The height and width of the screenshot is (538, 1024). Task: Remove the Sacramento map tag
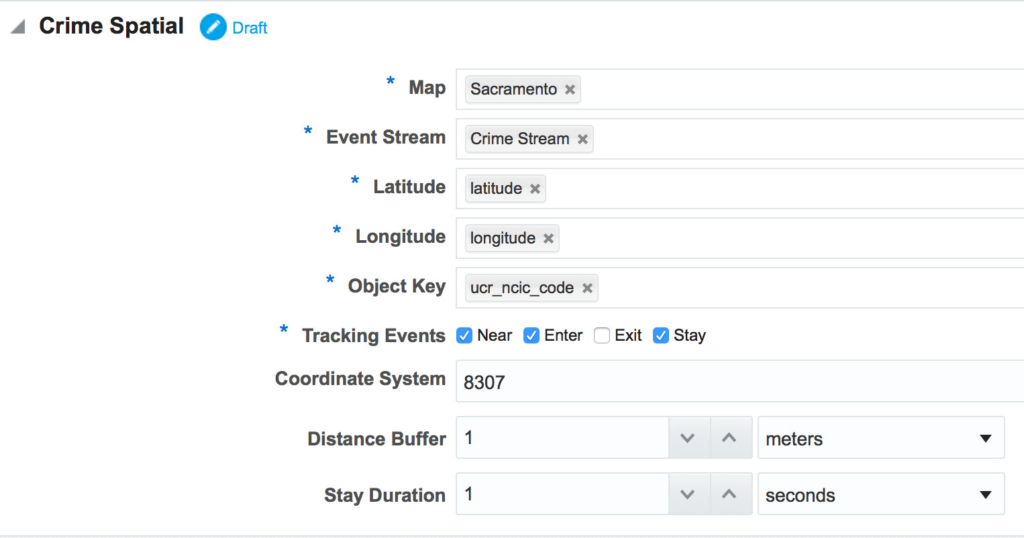point(570,89)
